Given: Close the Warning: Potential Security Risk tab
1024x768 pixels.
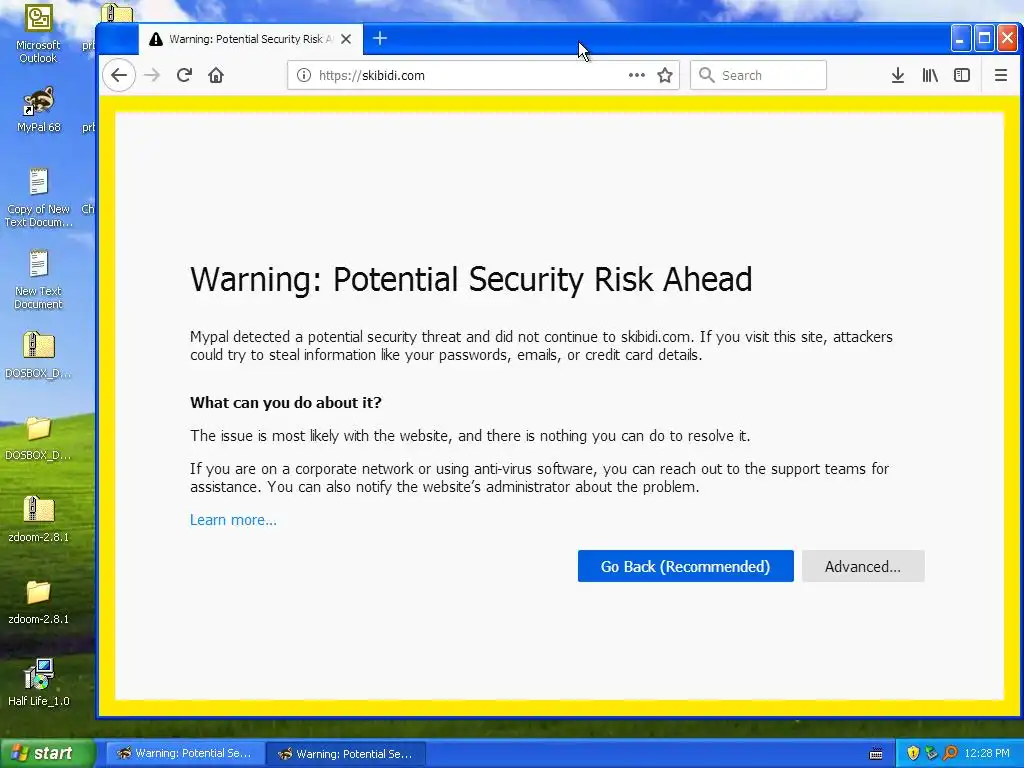Looking at the screenshot, I should (346, 39).
